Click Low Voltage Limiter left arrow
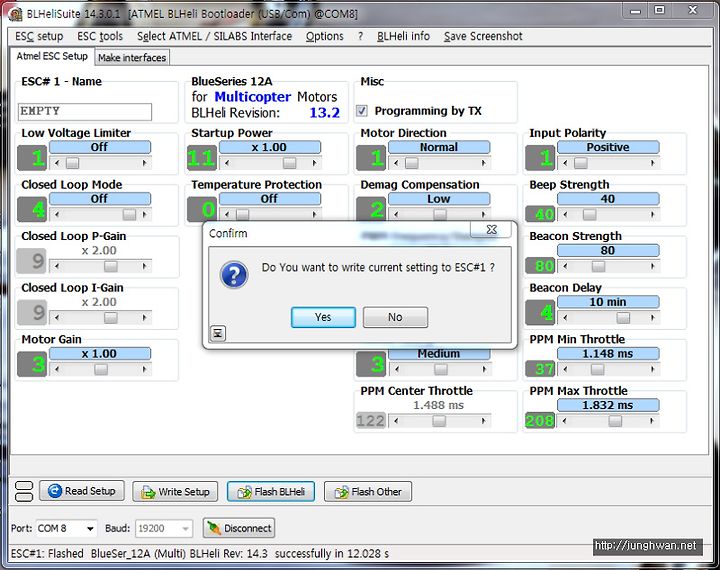Image resolution: width=720 pixels, height=570 pixels. coord(57,163)
